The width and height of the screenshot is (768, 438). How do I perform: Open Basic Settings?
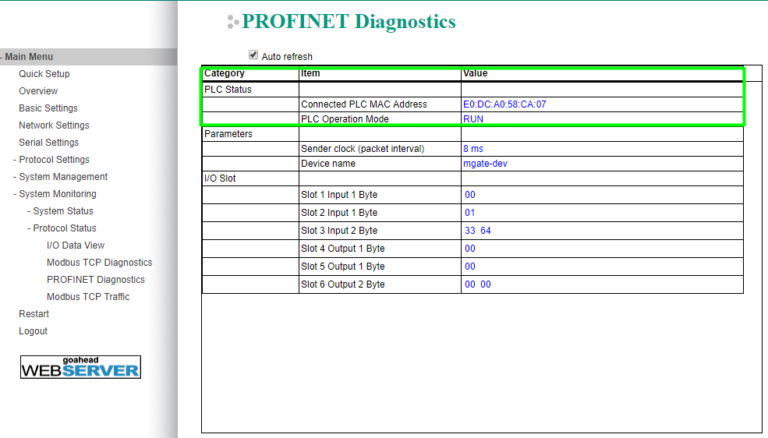pyautogui.click(x=48, y=108)
